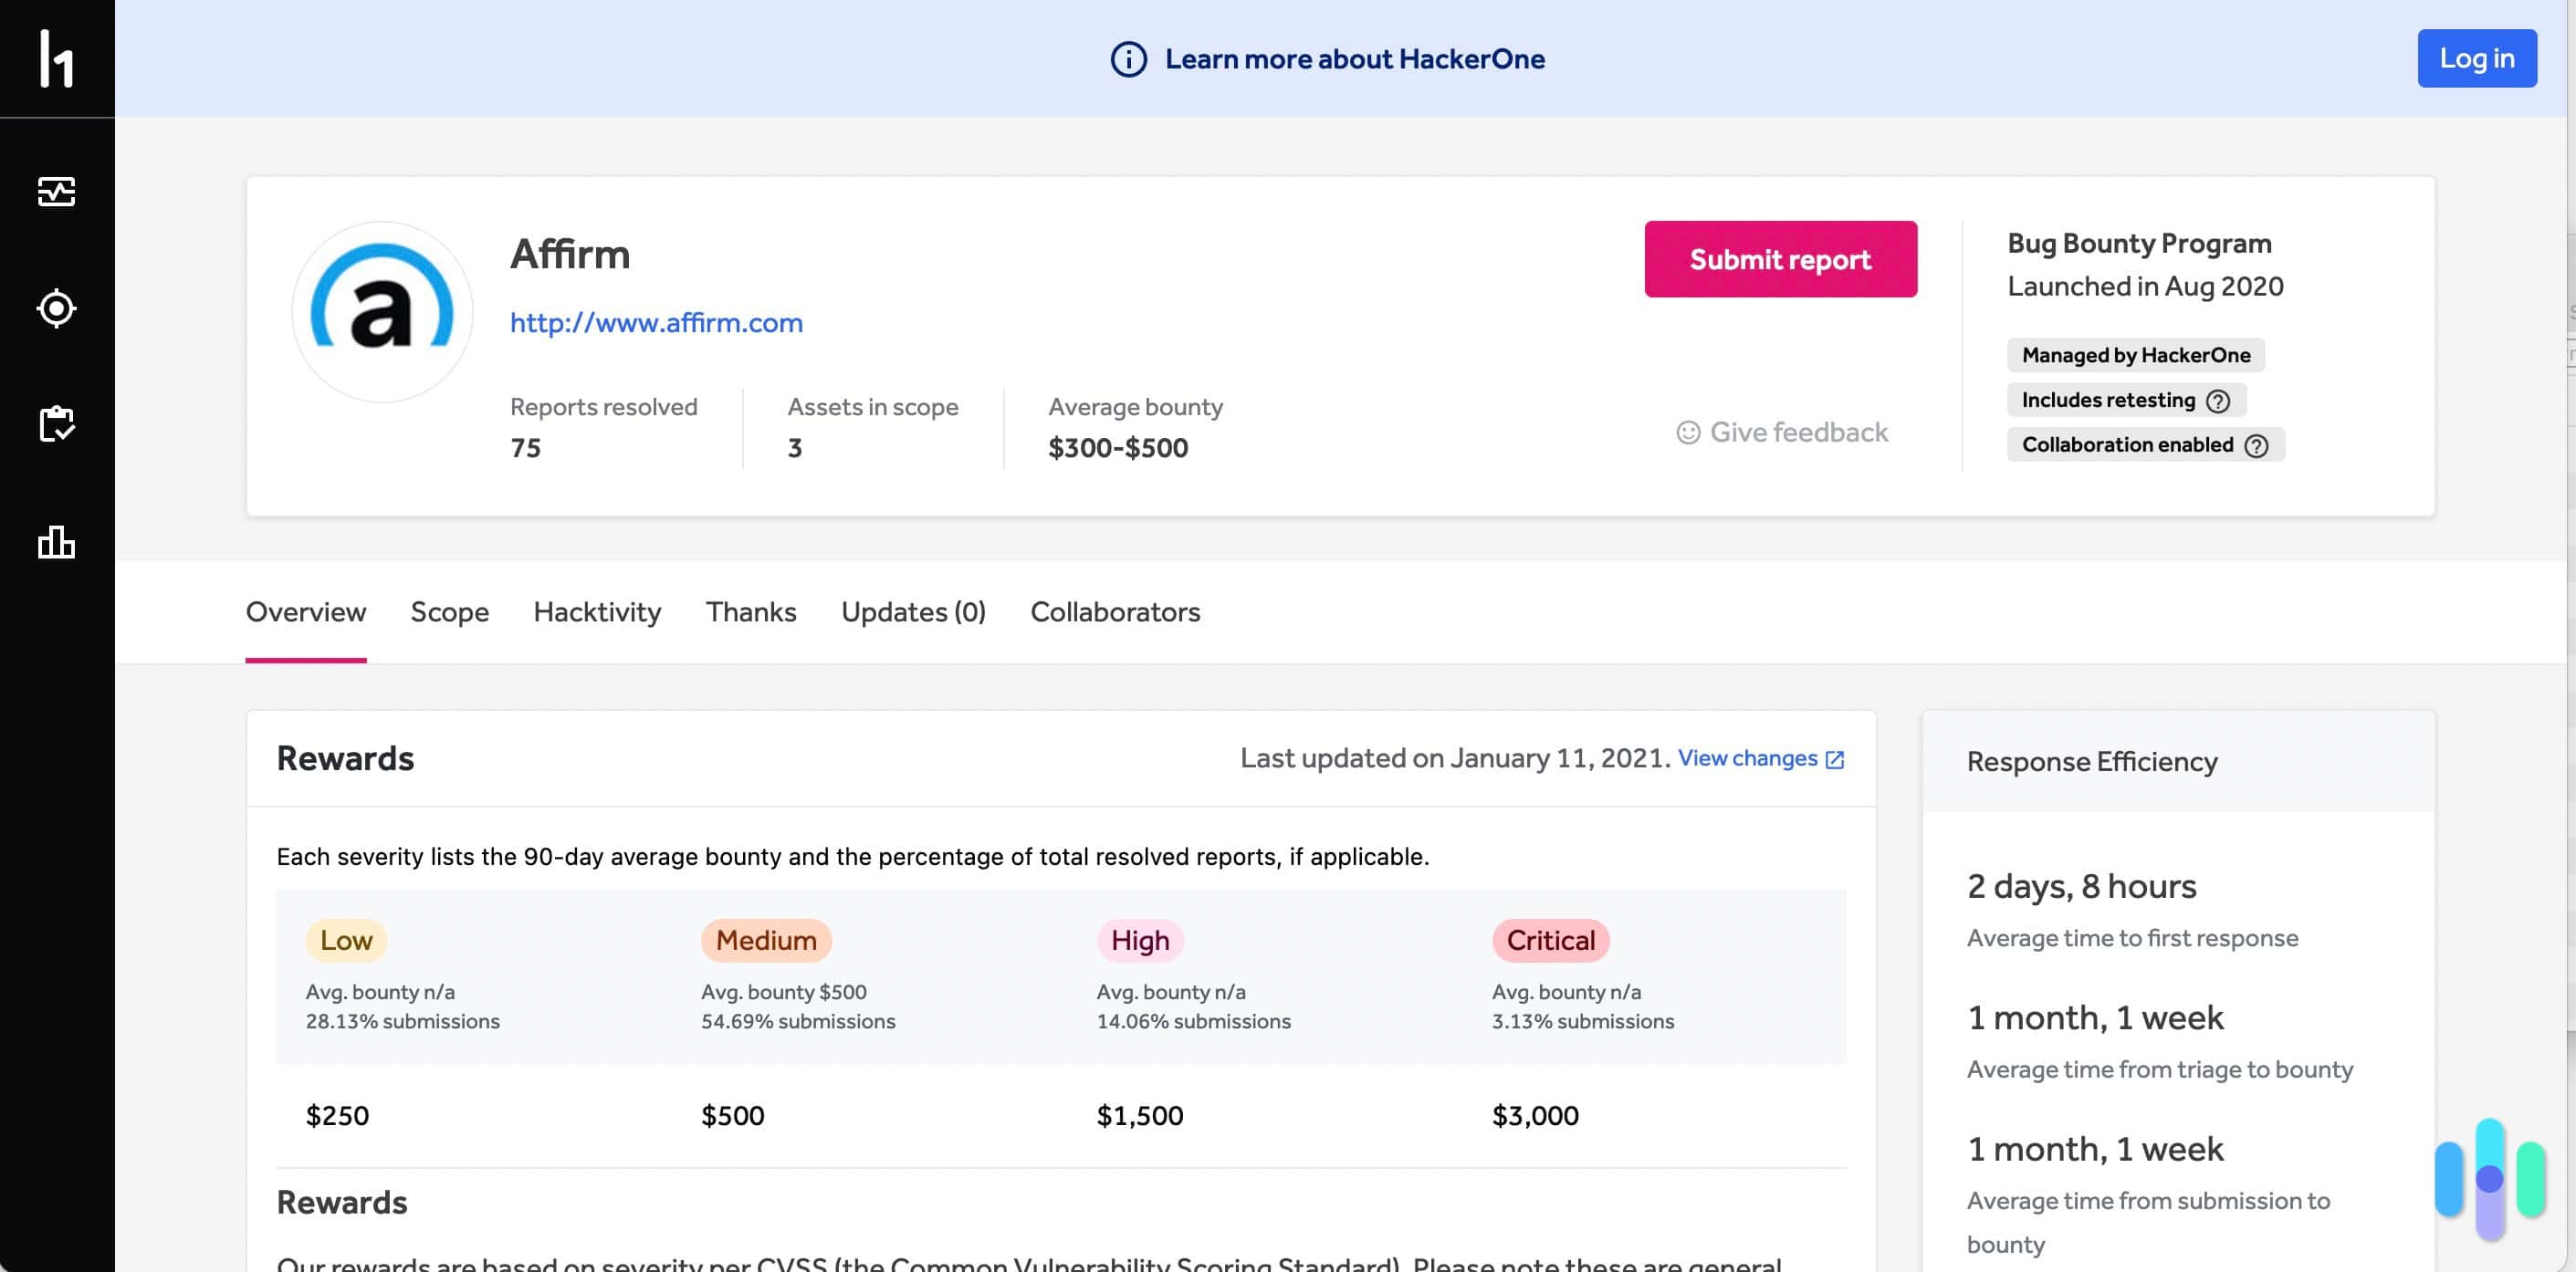Click the smiley icon for Give feedback
2576x1272 pixels.
click(1687, 432)
